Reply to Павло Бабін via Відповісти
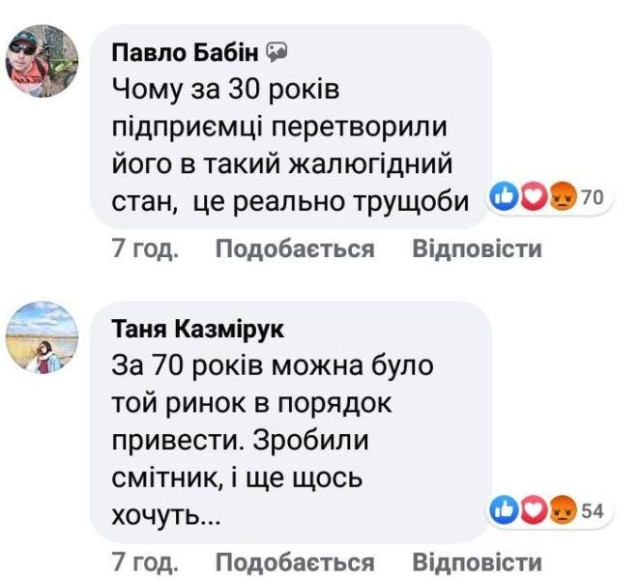Viewport: 640px width, 580px height. tap(477, 249)
